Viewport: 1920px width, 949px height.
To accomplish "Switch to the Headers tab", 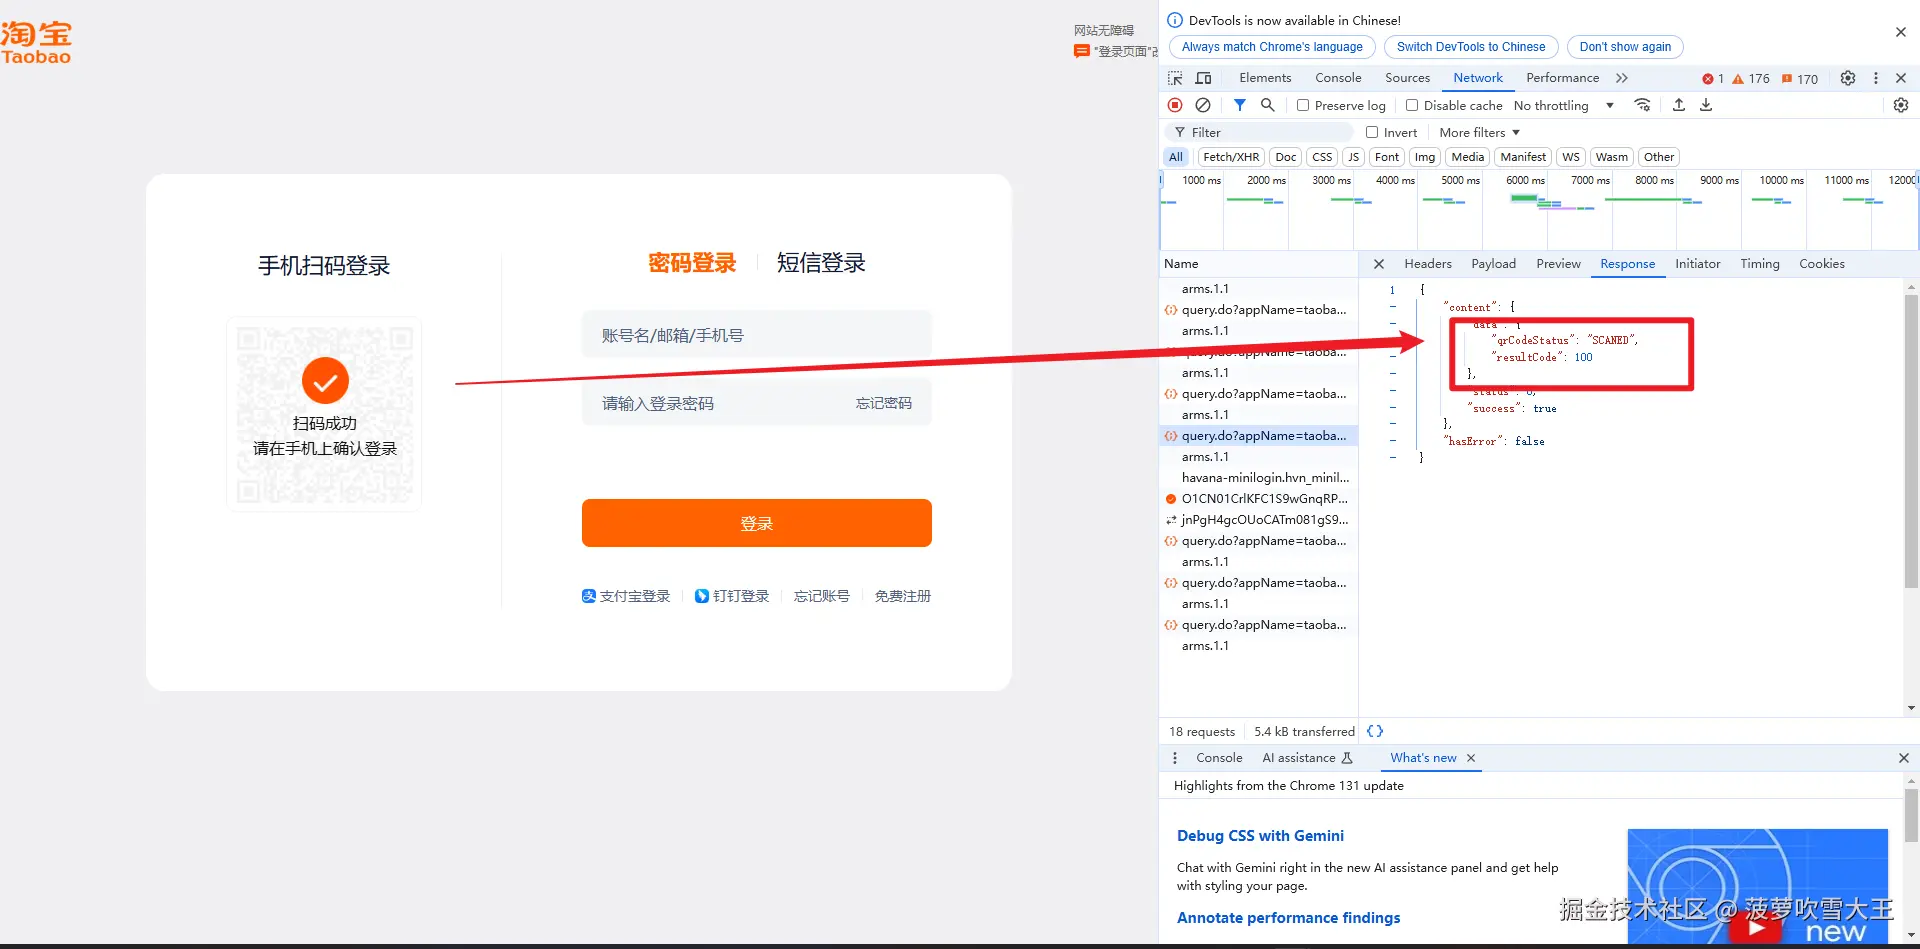I will (x=1428, y=264).
